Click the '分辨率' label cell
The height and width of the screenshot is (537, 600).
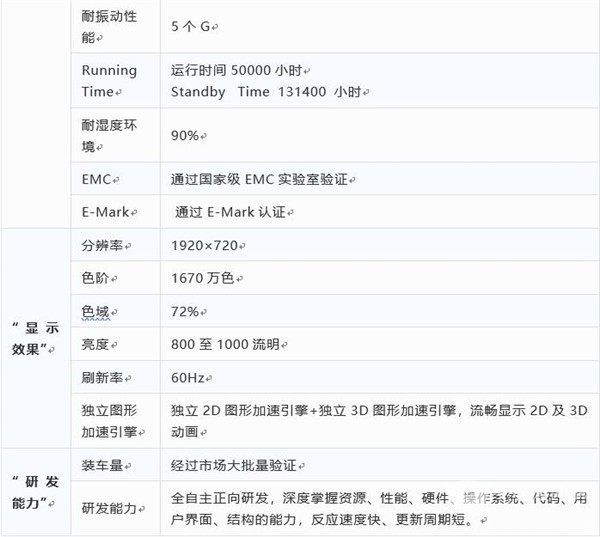tap(104, 245)
